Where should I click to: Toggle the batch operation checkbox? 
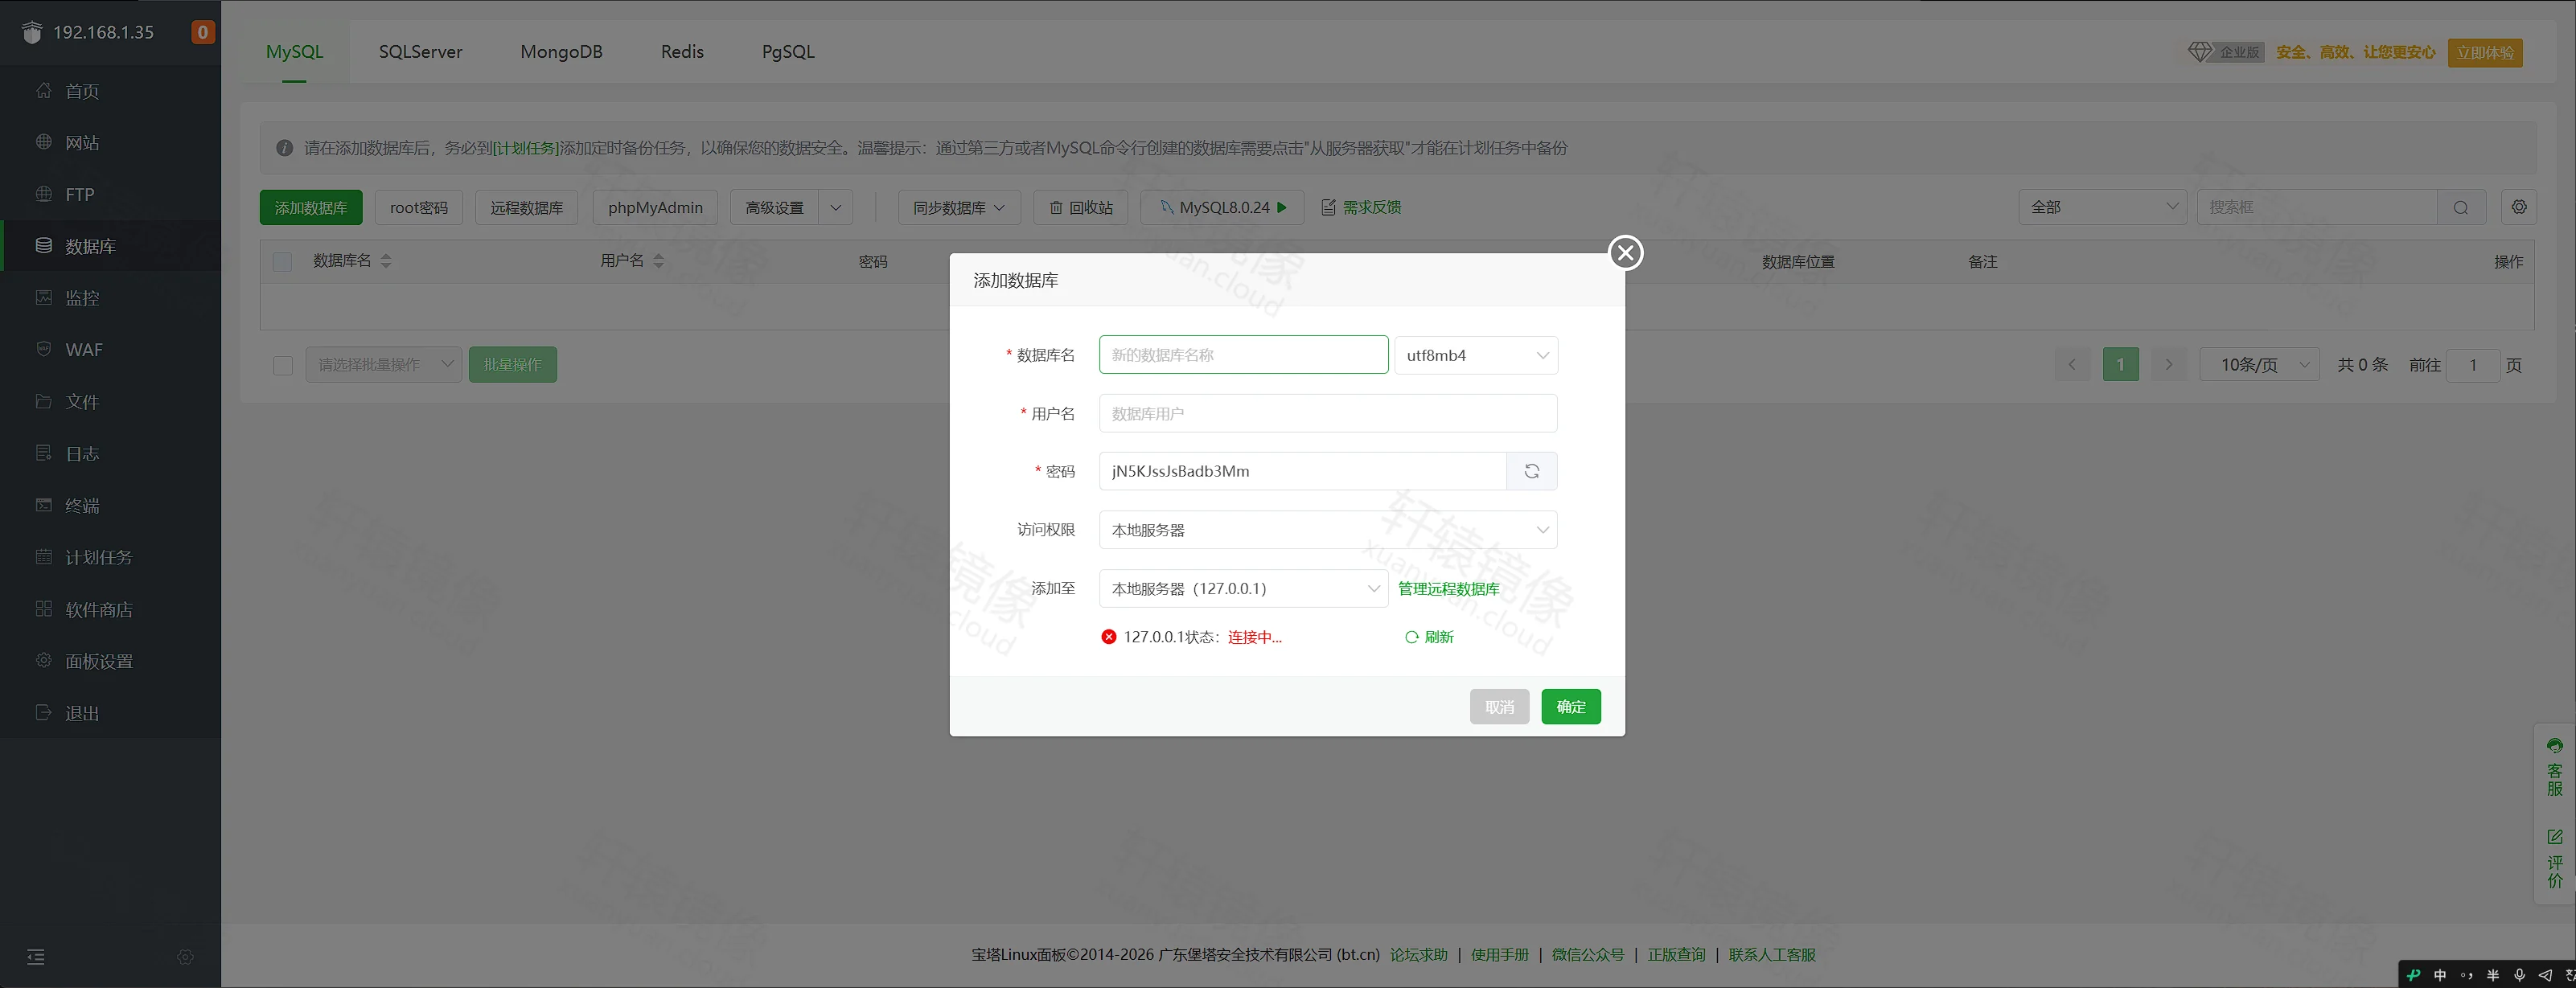pos(283,365)
